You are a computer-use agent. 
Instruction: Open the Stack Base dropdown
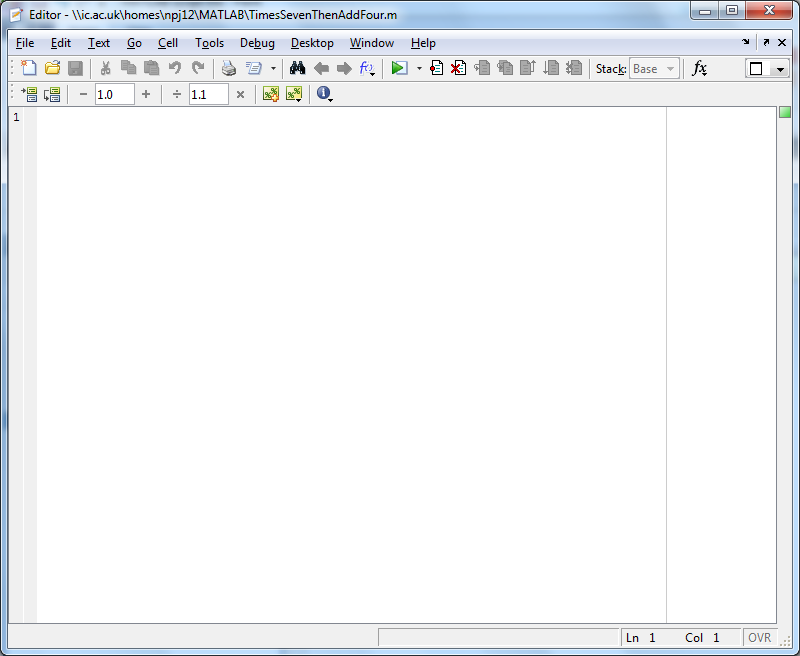[x=655, y=68]
